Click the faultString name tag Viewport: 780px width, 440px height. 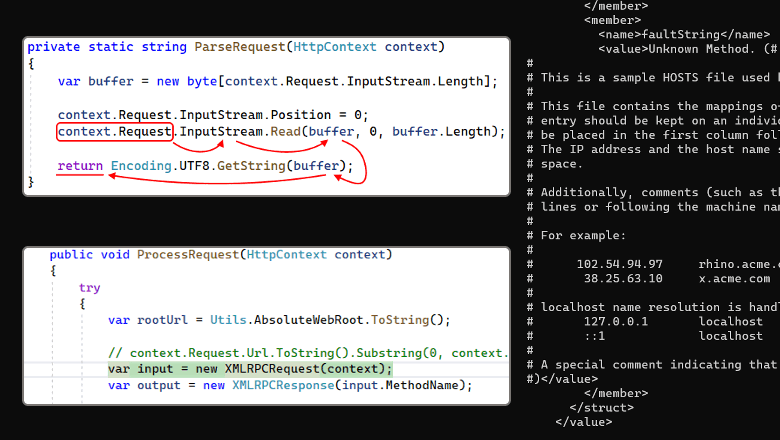[684, 34]
